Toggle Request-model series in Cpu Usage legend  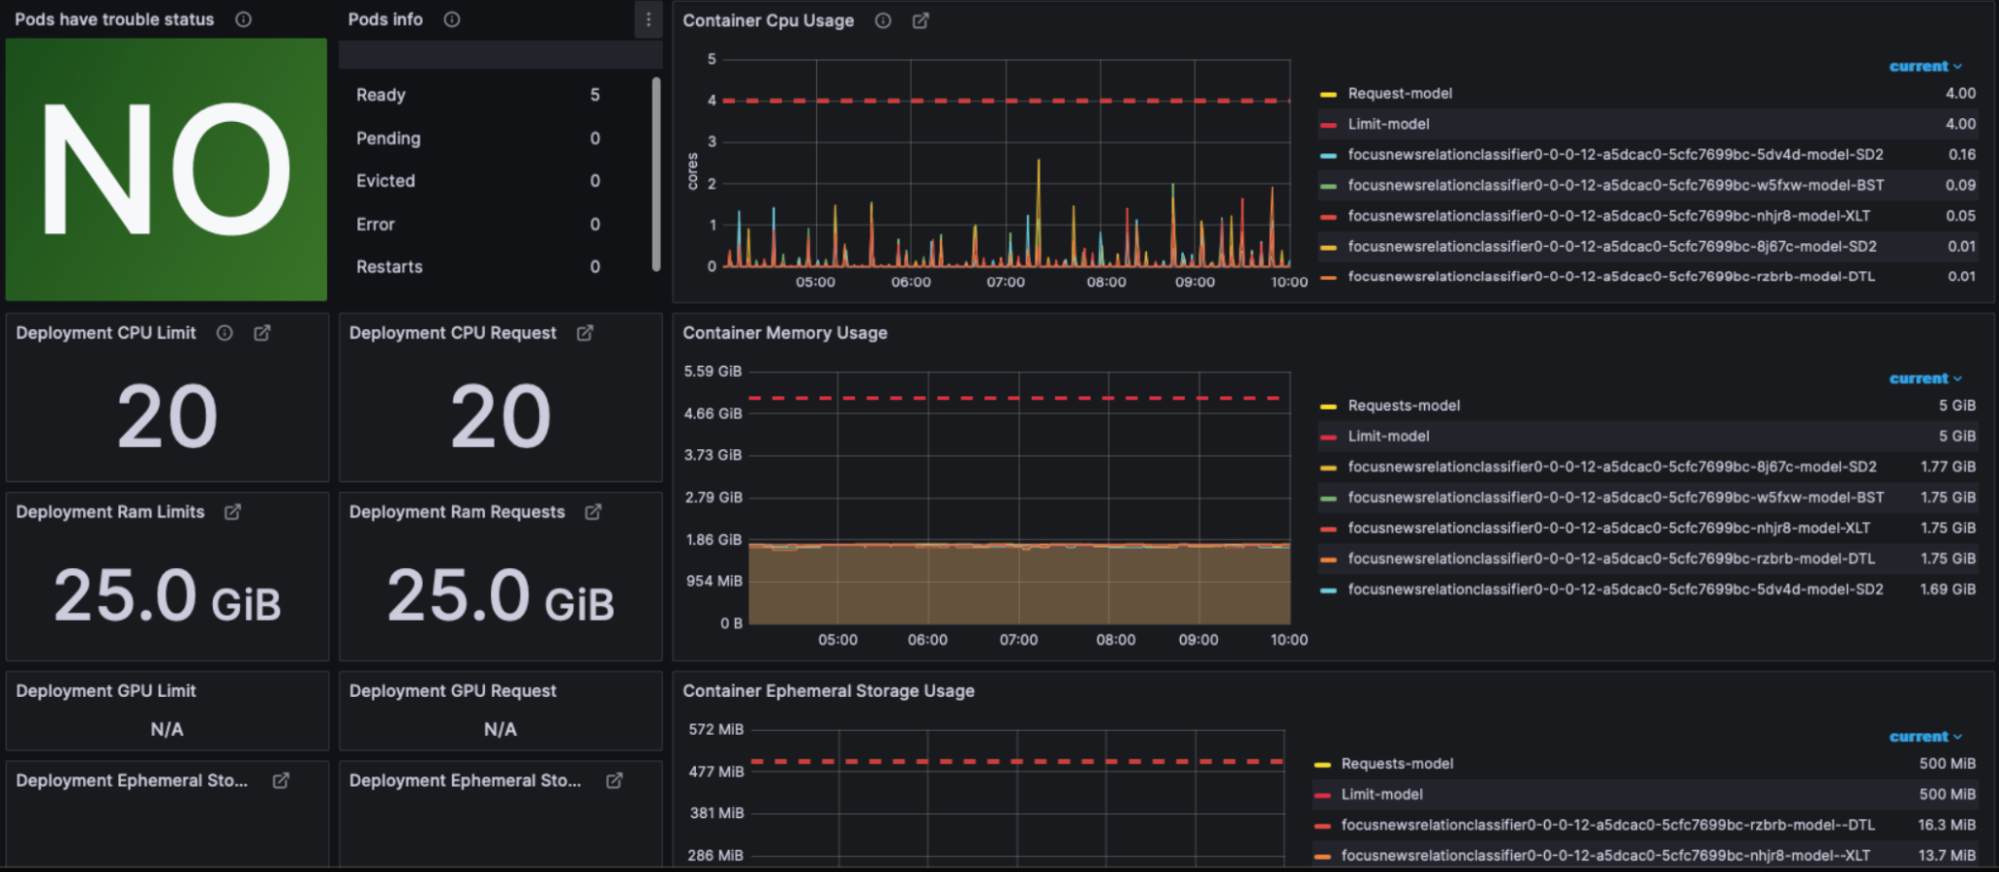click(1400, 93)
